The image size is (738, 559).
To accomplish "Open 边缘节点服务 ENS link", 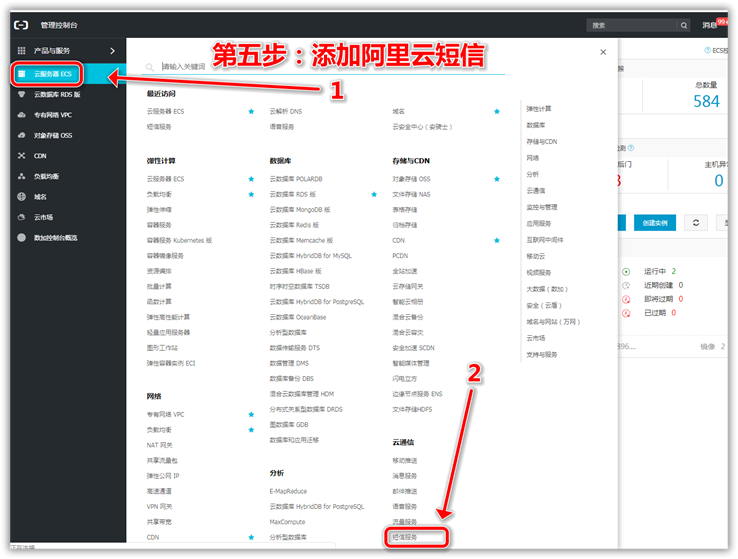I will click(417, 394).
